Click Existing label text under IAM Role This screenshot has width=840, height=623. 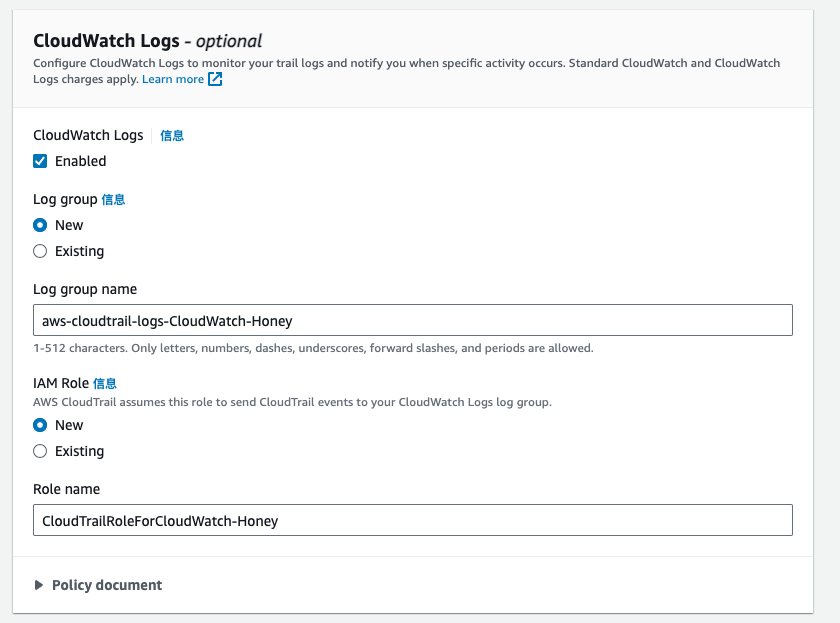pyautogui.click(x=79, y=451)
